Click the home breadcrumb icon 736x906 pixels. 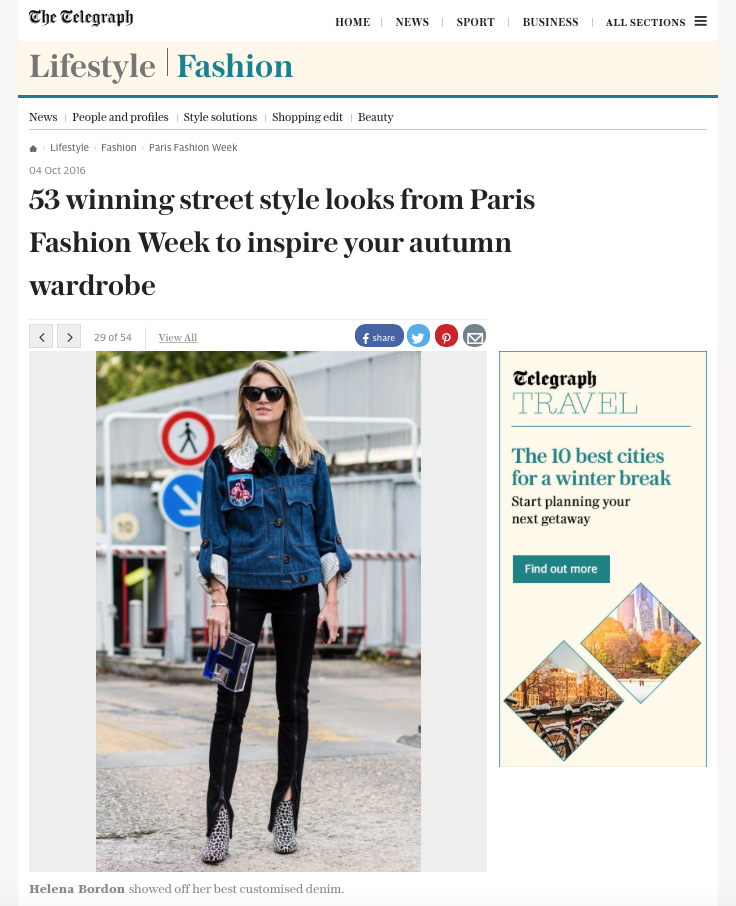tap(33, 148)
